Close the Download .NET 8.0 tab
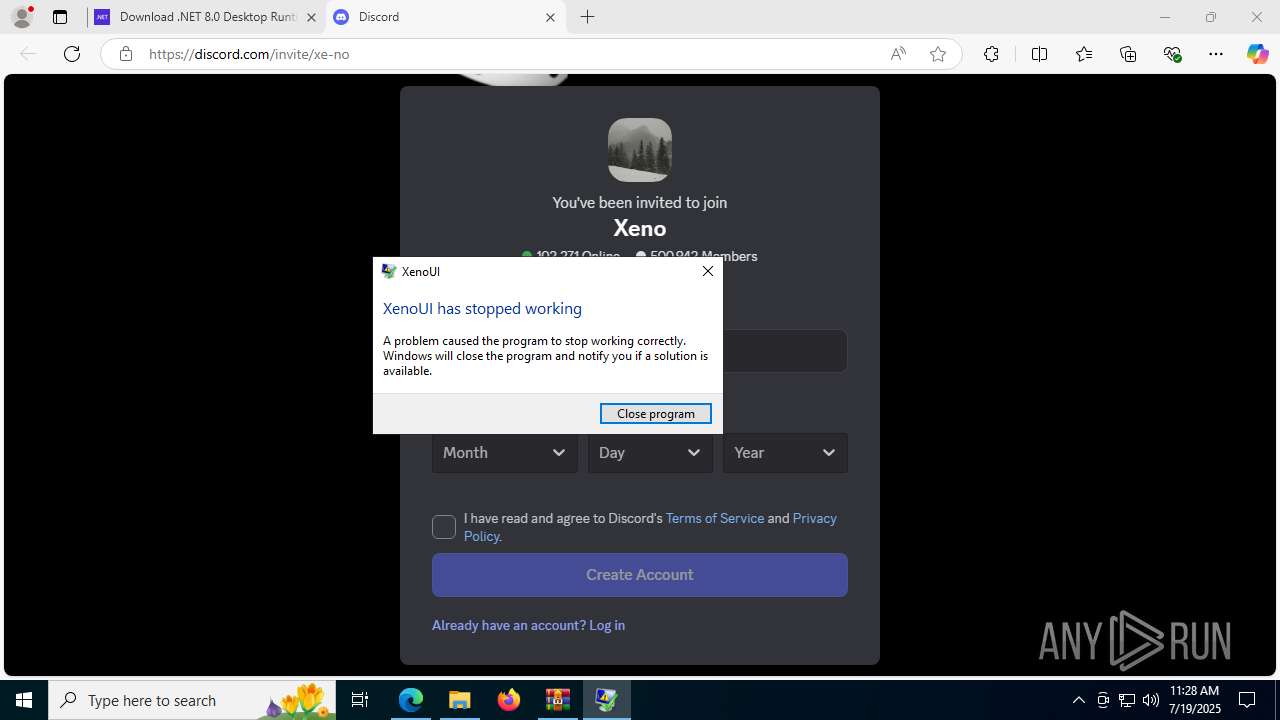Image resolution: width=1280 pixels, height=720 pixels. [311, 17]
